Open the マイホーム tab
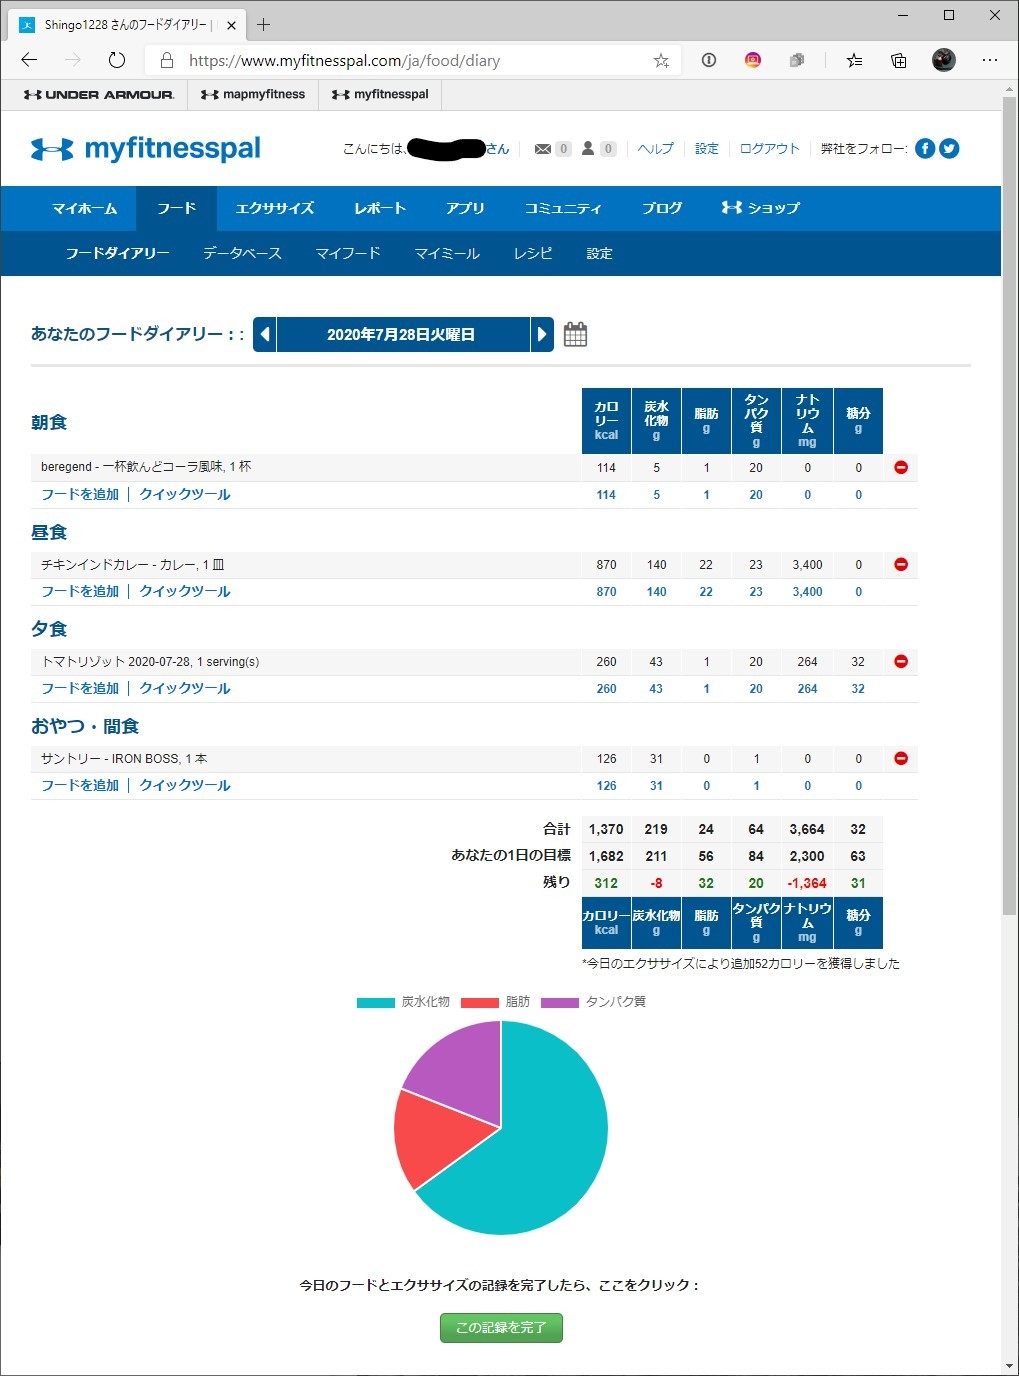 (84, 208)
